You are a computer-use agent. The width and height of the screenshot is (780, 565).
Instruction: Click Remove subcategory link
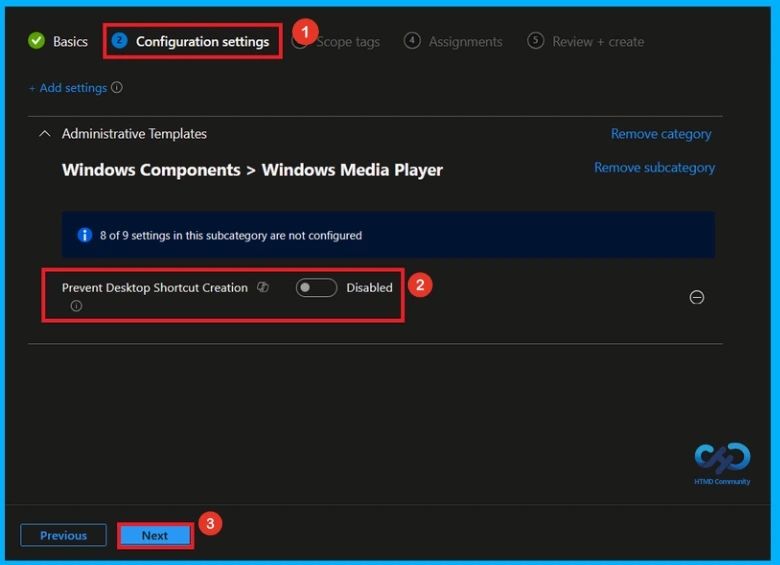pos(654,168)
